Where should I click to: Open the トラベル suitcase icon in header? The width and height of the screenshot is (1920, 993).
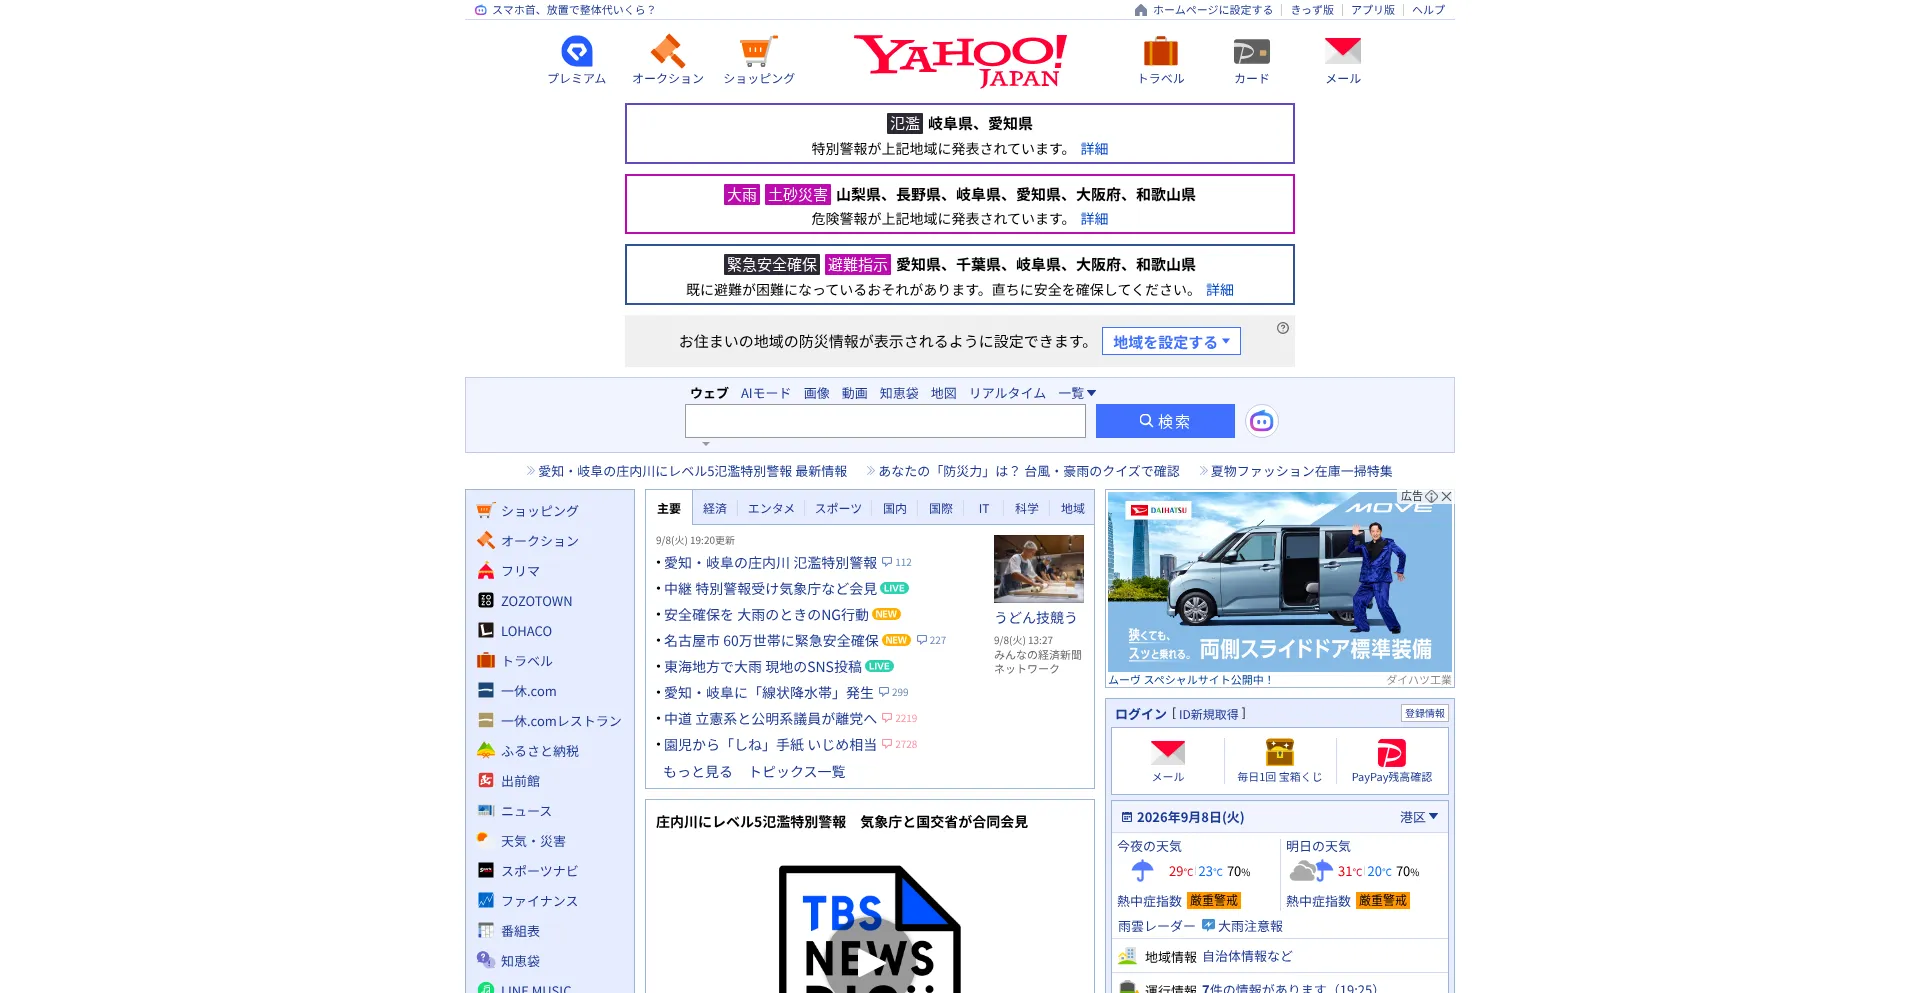1160,51
